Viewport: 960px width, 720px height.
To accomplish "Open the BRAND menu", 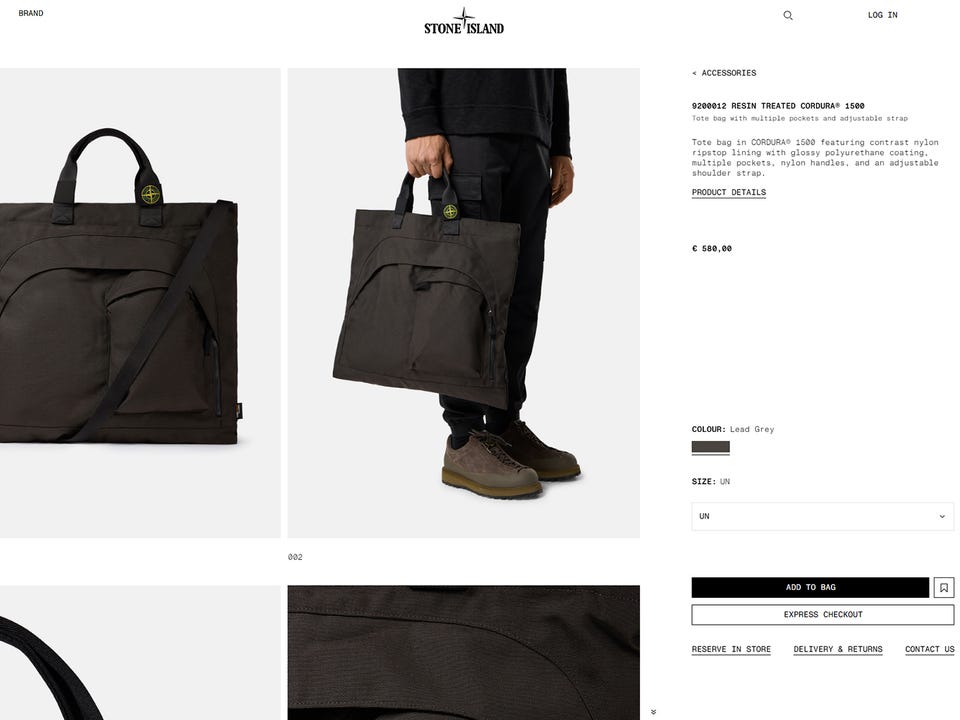I will [31, 13].
